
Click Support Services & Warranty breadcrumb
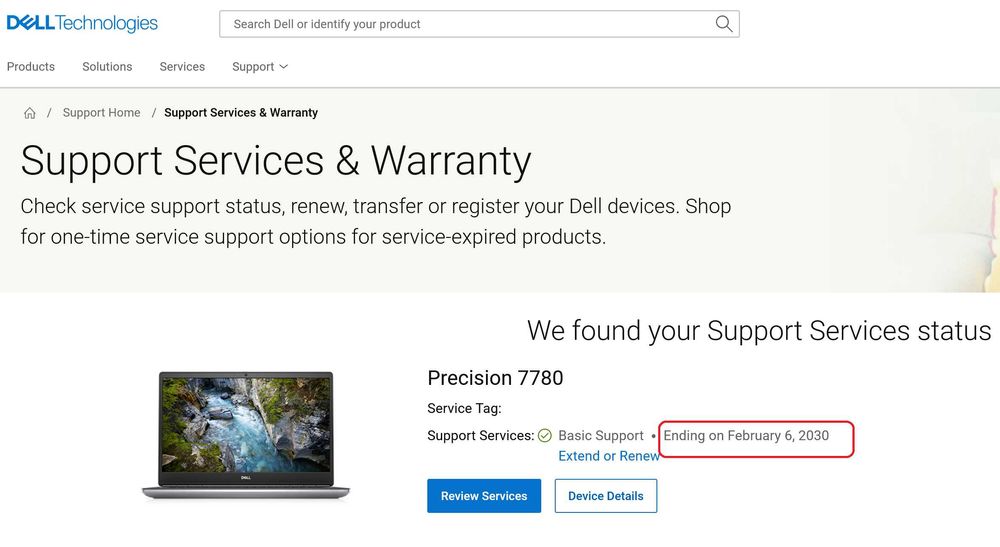[241, 113]
